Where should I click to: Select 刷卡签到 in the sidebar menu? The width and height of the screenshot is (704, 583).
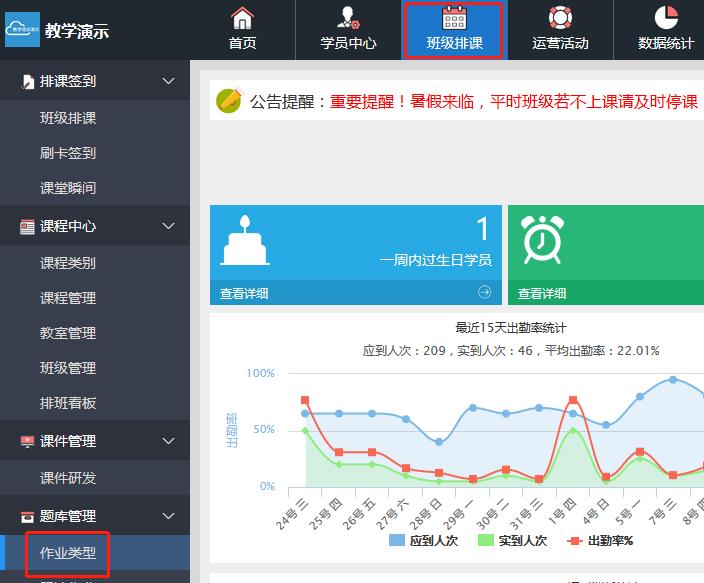coord(68,153)
